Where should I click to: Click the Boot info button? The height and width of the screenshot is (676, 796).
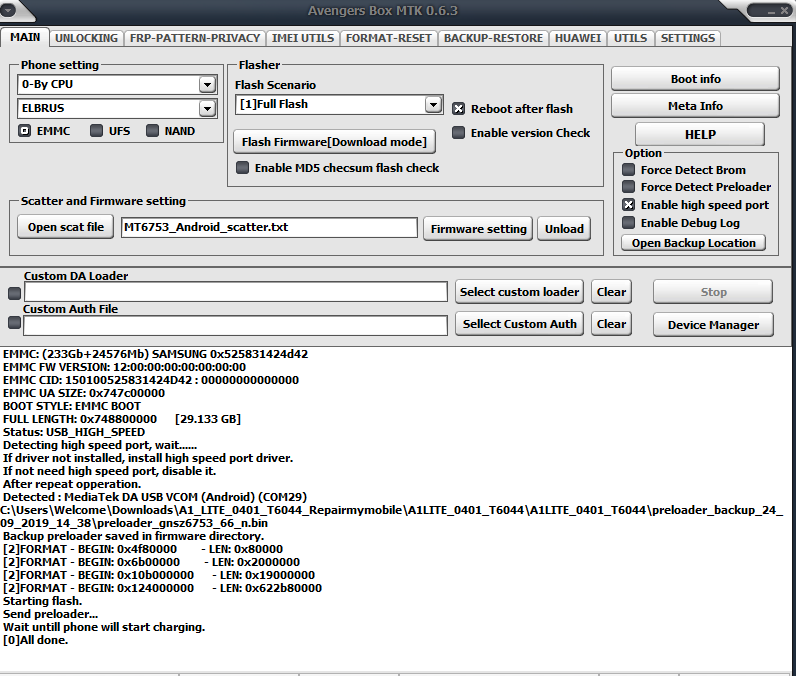click(695, 79)
